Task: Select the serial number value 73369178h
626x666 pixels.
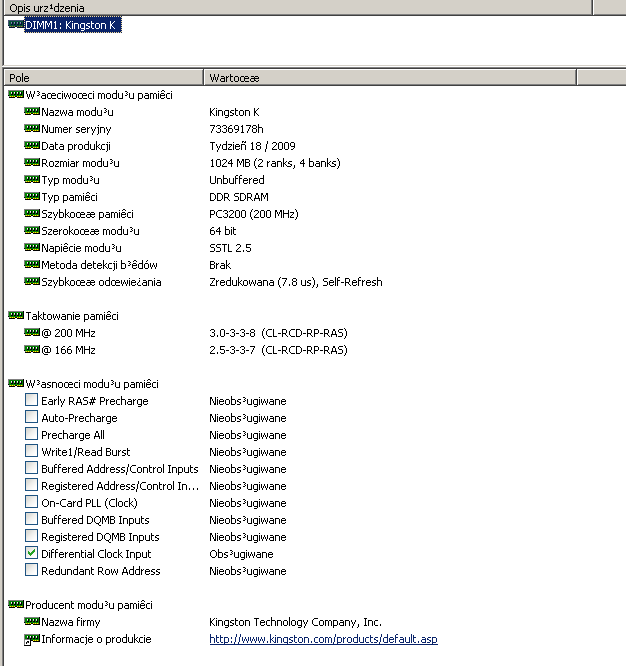Action: coord(236,129)
